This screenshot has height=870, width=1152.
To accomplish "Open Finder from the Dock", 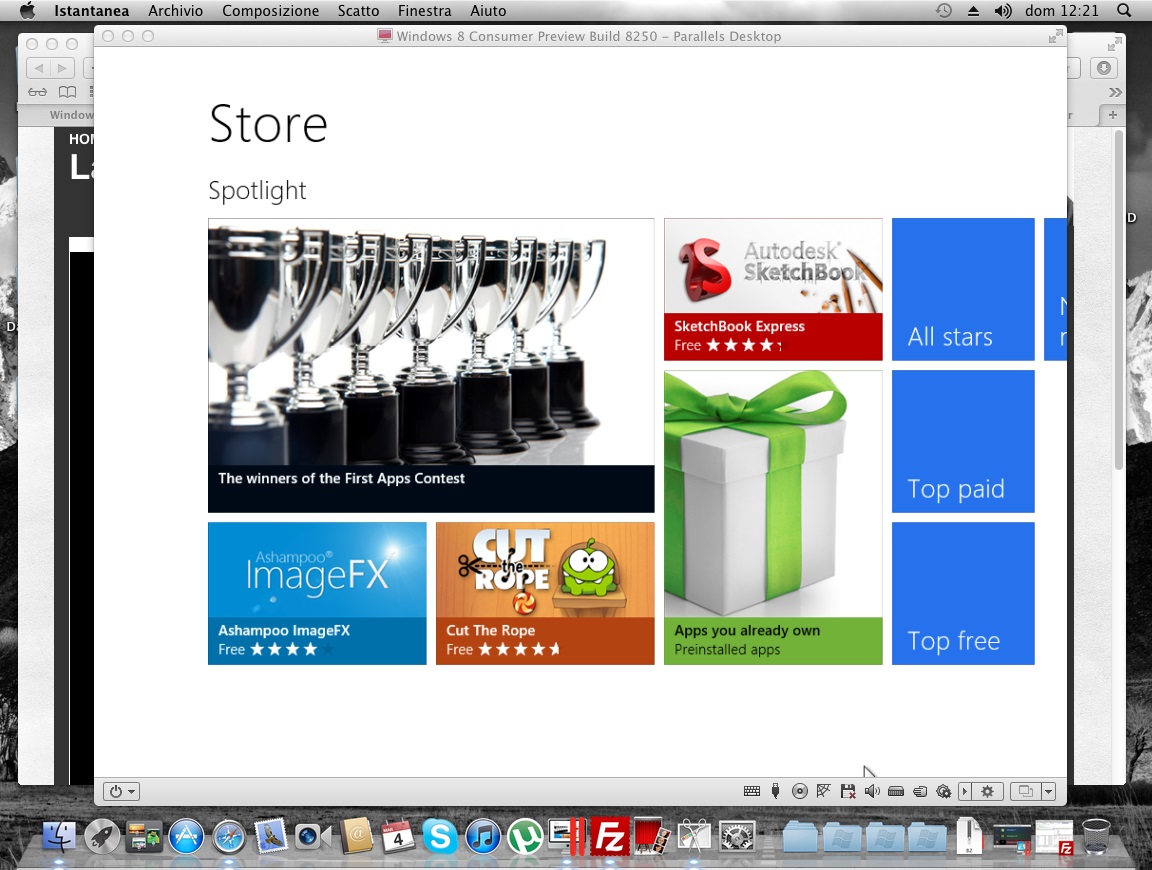I will pyautogui.click(x=60, y=837).
